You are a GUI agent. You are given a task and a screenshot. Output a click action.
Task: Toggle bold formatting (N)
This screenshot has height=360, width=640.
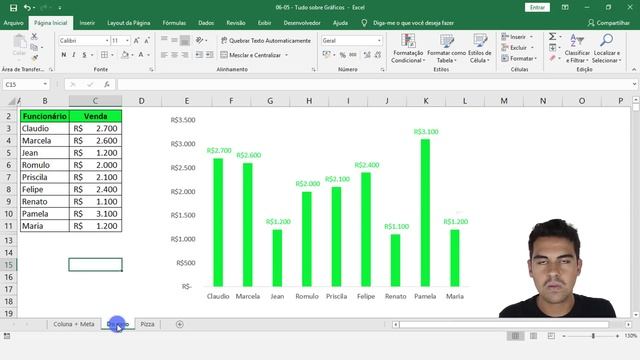64,55
